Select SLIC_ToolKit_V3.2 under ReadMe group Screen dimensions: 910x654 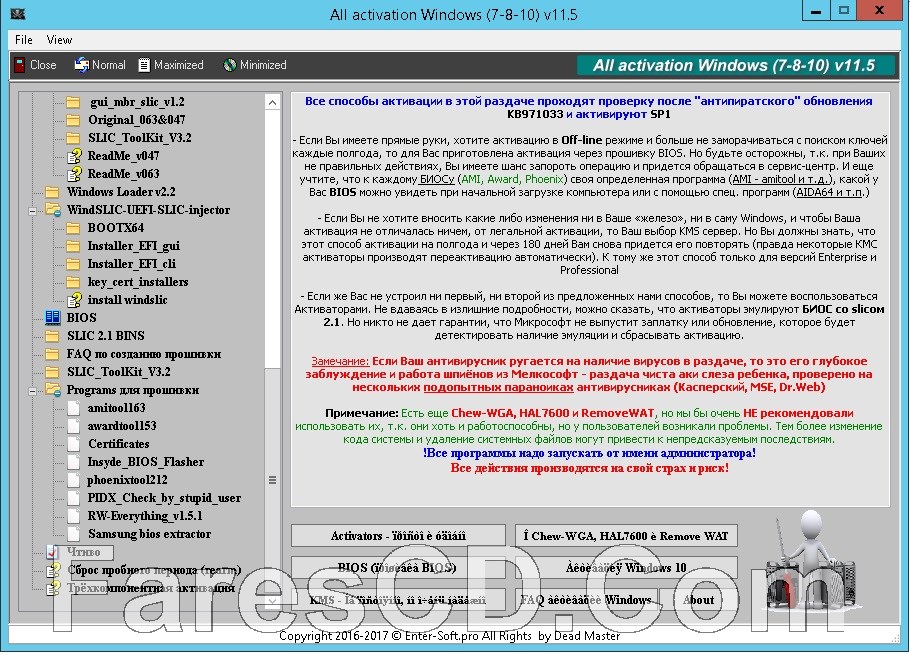click(139, 138)
